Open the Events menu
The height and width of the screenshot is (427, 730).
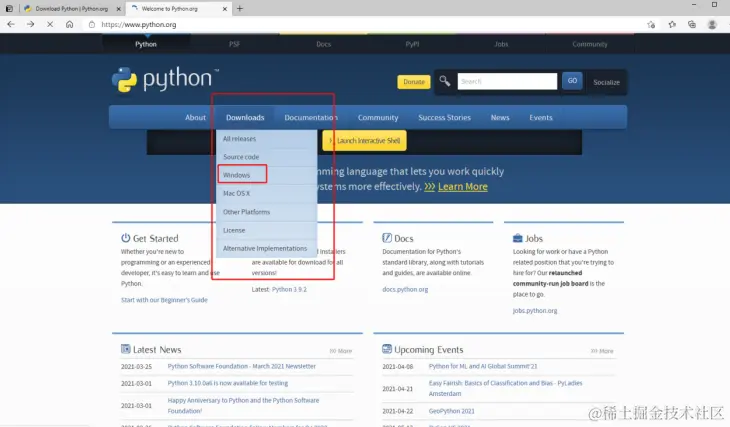541,117
